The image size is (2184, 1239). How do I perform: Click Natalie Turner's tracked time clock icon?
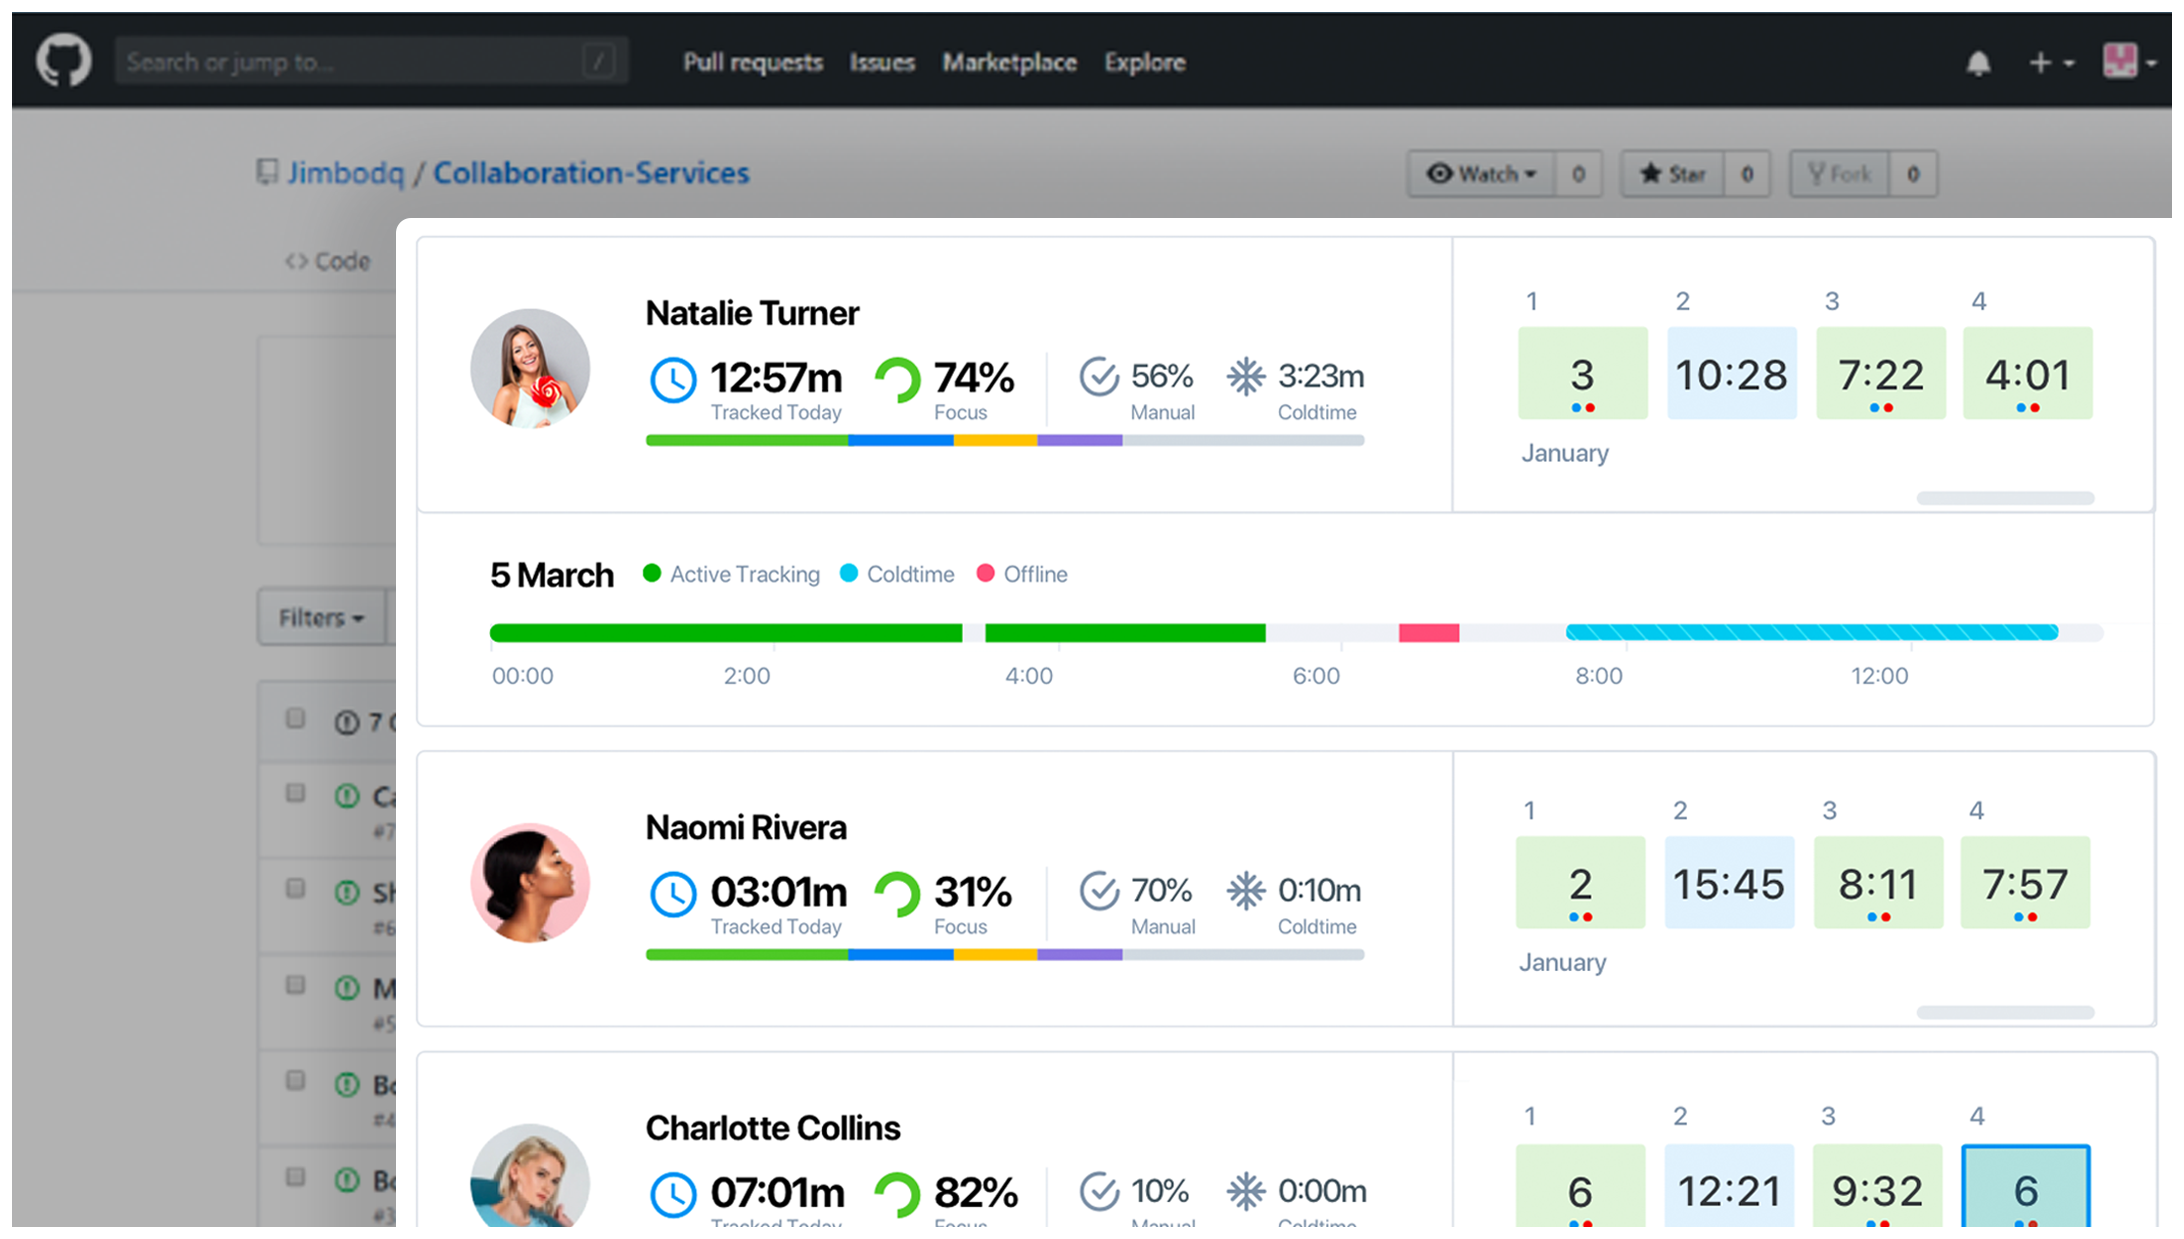673,381
